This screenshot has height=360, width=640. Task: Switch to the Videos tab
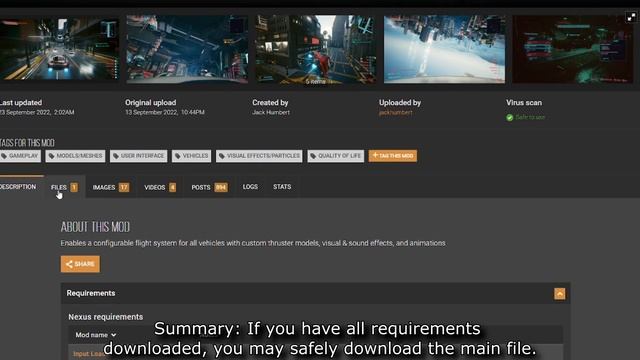160,187
